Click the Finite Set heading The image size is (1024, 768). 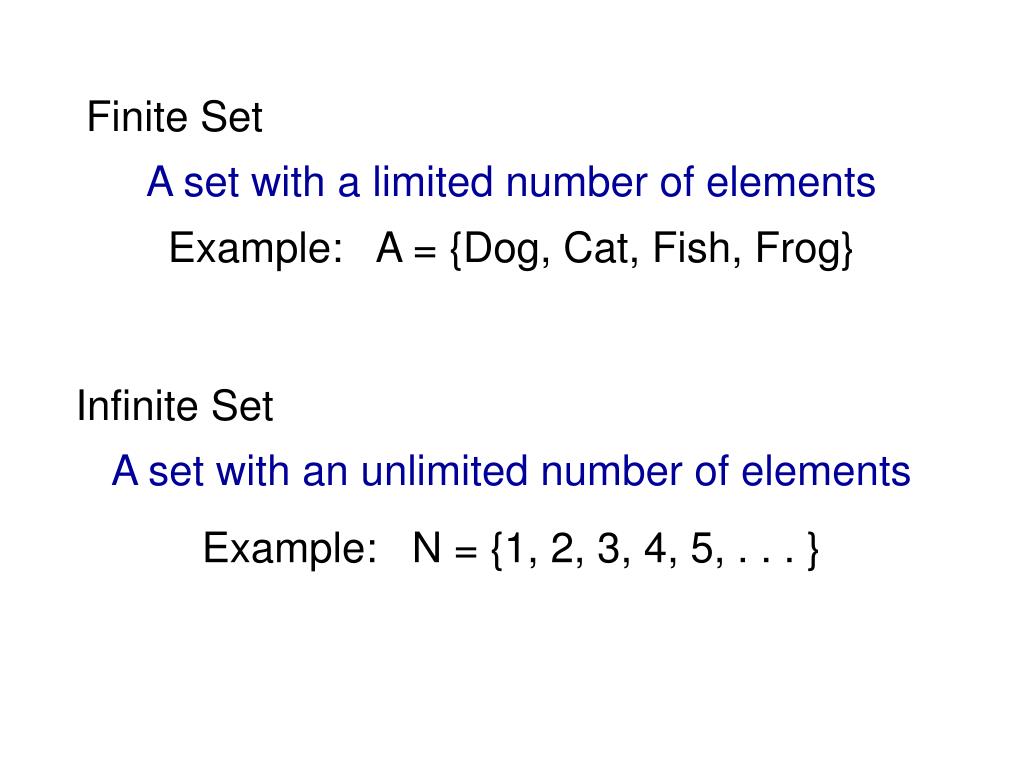coord(174,117)
